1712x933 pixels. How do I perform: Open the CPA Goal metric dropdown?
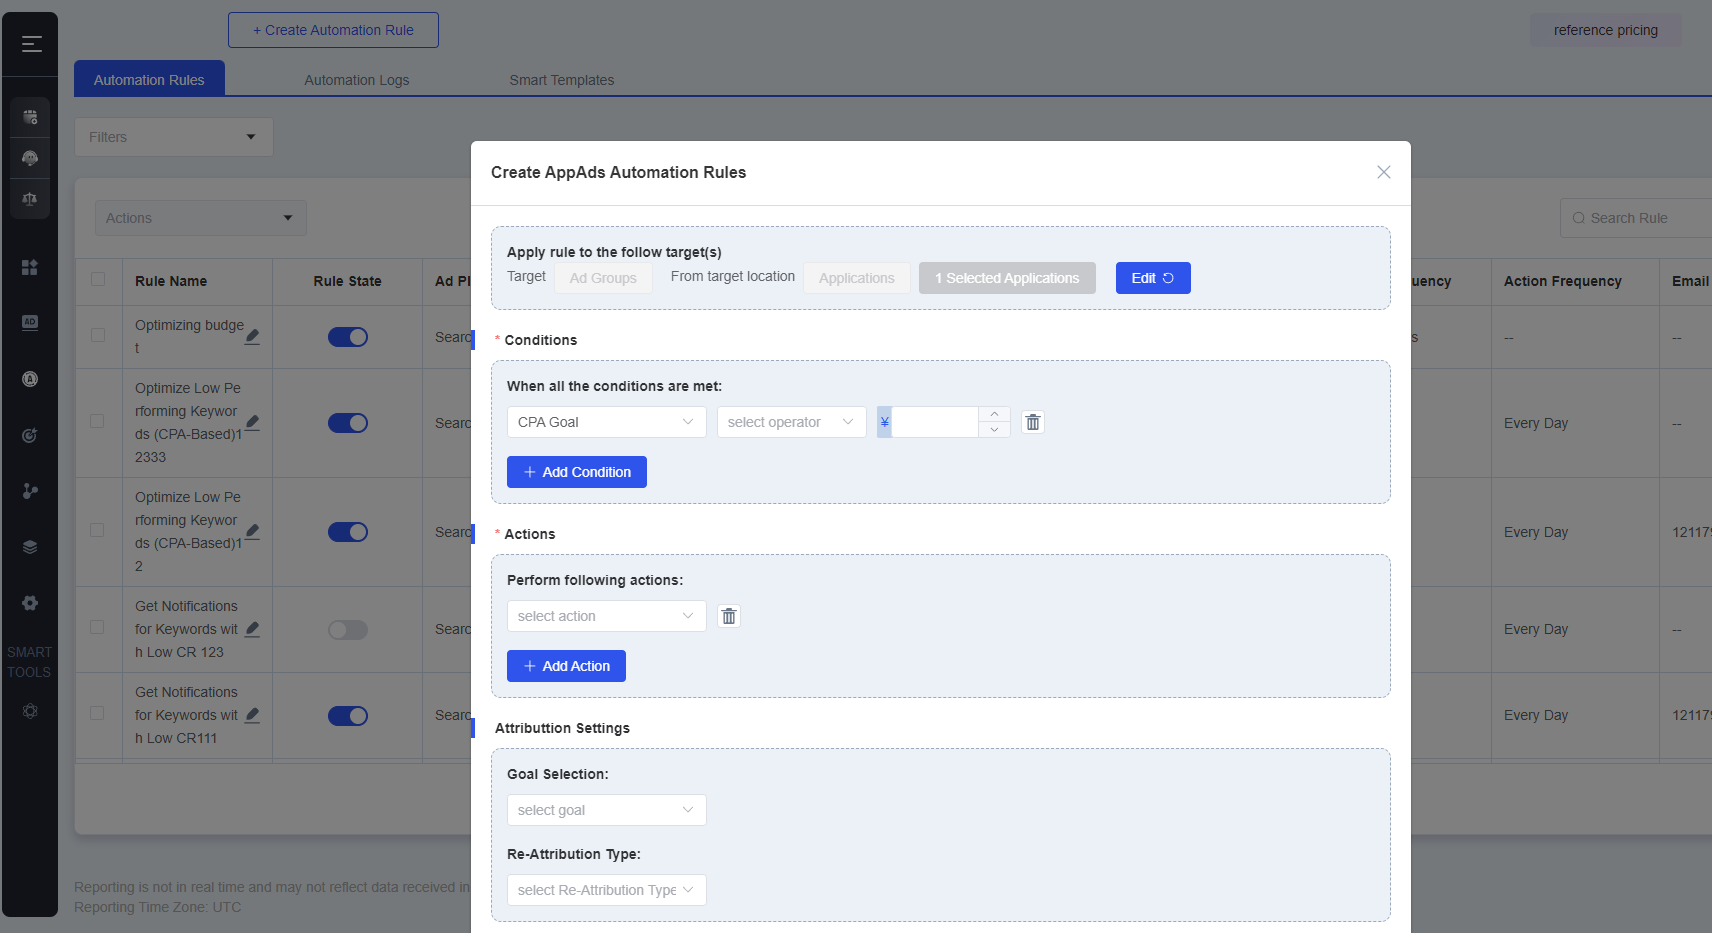[607, 422]
